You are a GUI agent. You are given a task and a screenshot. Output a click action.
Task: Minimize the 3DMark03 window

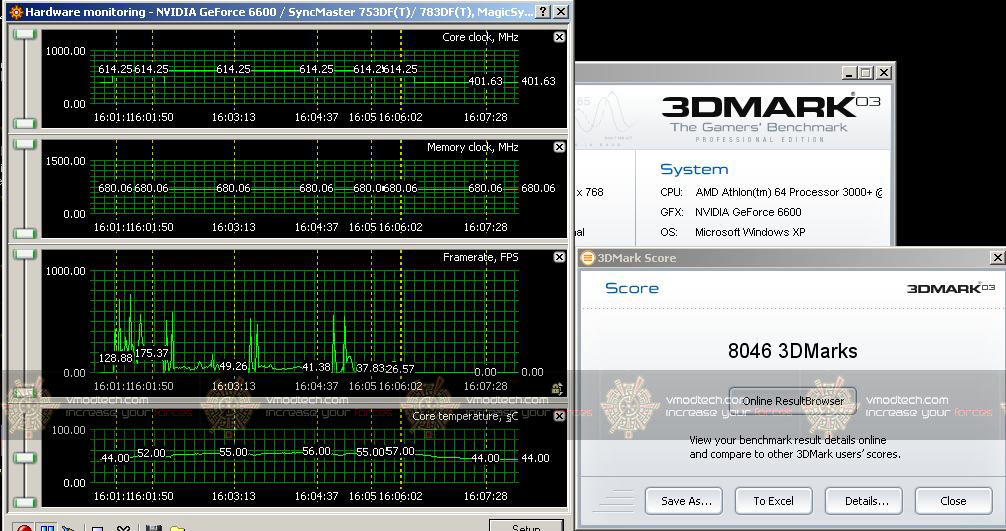(849, 72)
